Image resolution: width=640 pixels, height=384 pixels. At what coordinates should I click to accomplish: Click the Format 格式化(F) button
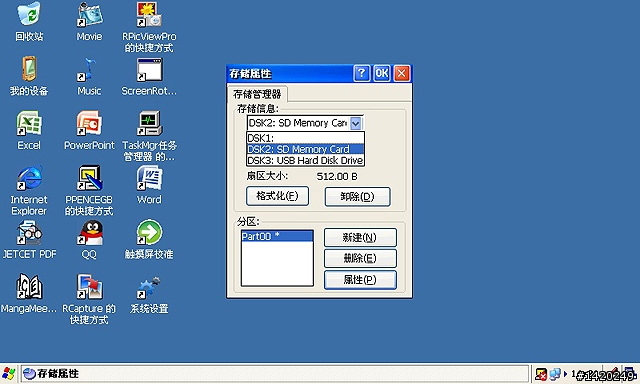click(x=277, y=196)
